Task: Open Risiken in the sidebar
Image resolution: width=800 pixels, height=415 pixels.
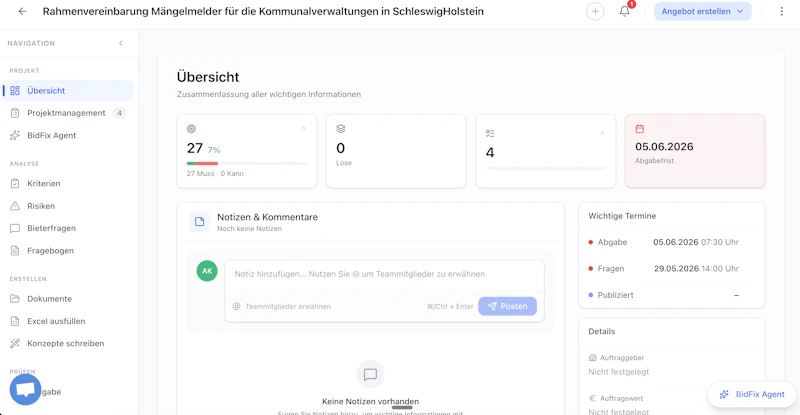Action: (x=68, y=206)
